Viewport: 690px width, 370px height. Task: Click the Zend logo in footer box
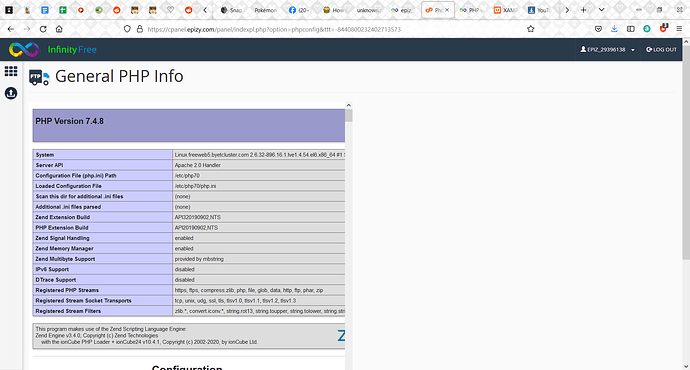(x=341, y=336)
